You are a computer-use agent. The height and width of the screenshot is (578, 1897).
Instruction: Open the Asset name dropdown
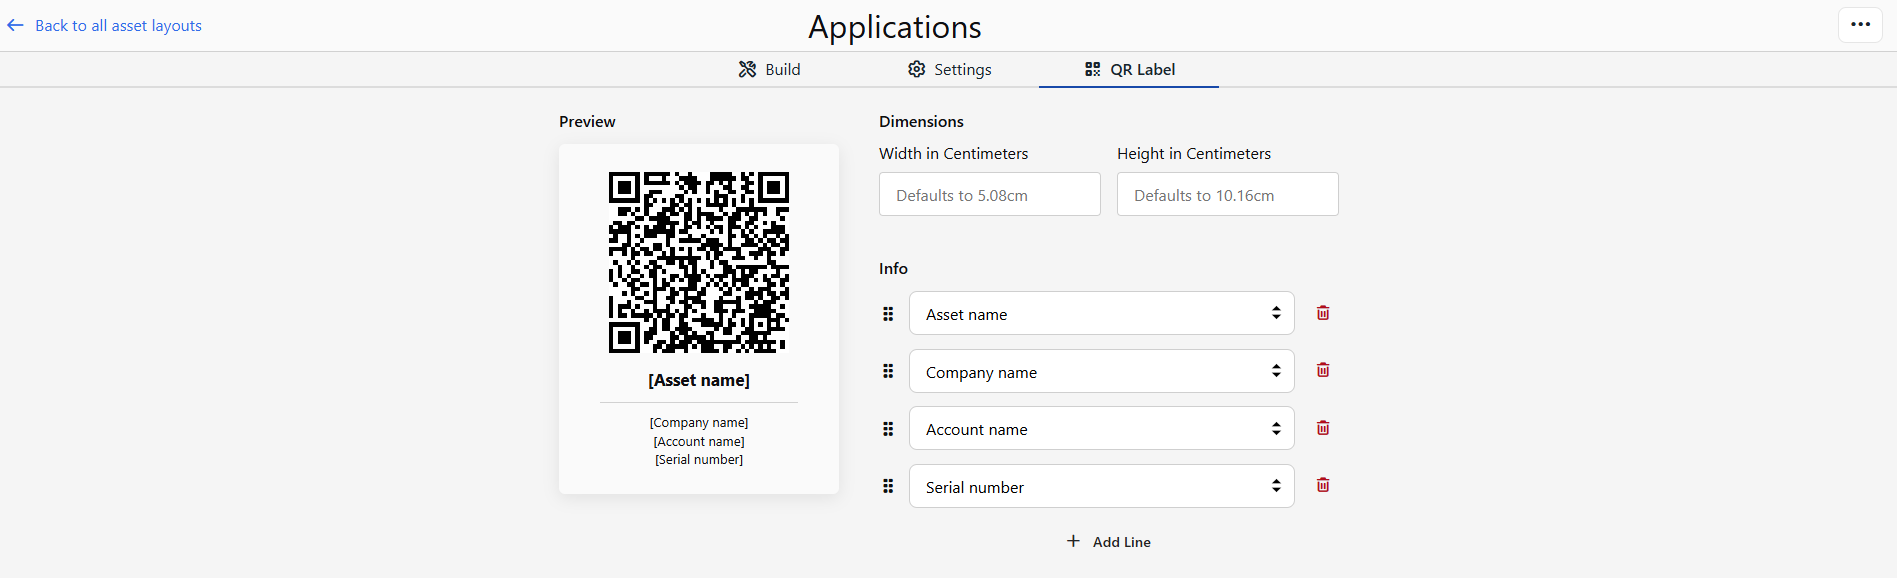[x=1102, y=313]
